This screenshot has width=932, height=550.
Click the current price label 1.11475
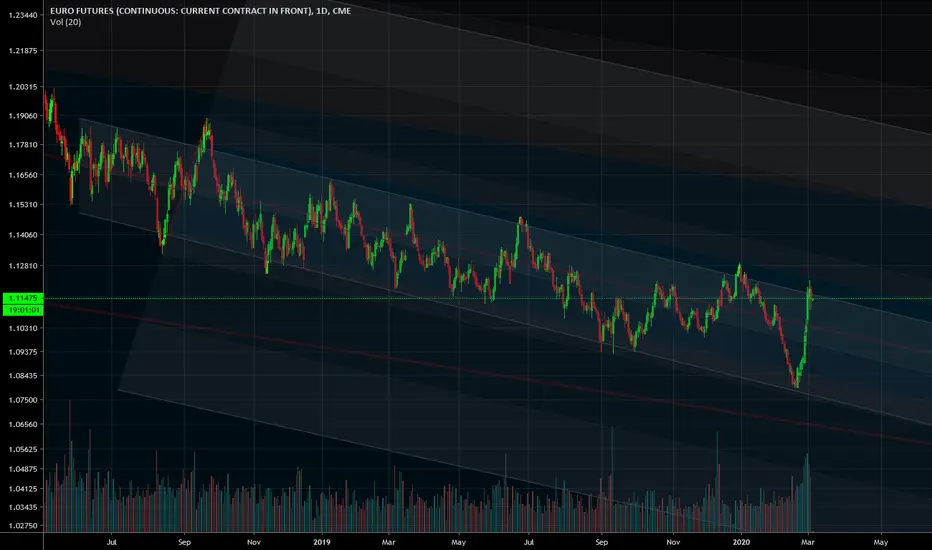click(23, 298)
